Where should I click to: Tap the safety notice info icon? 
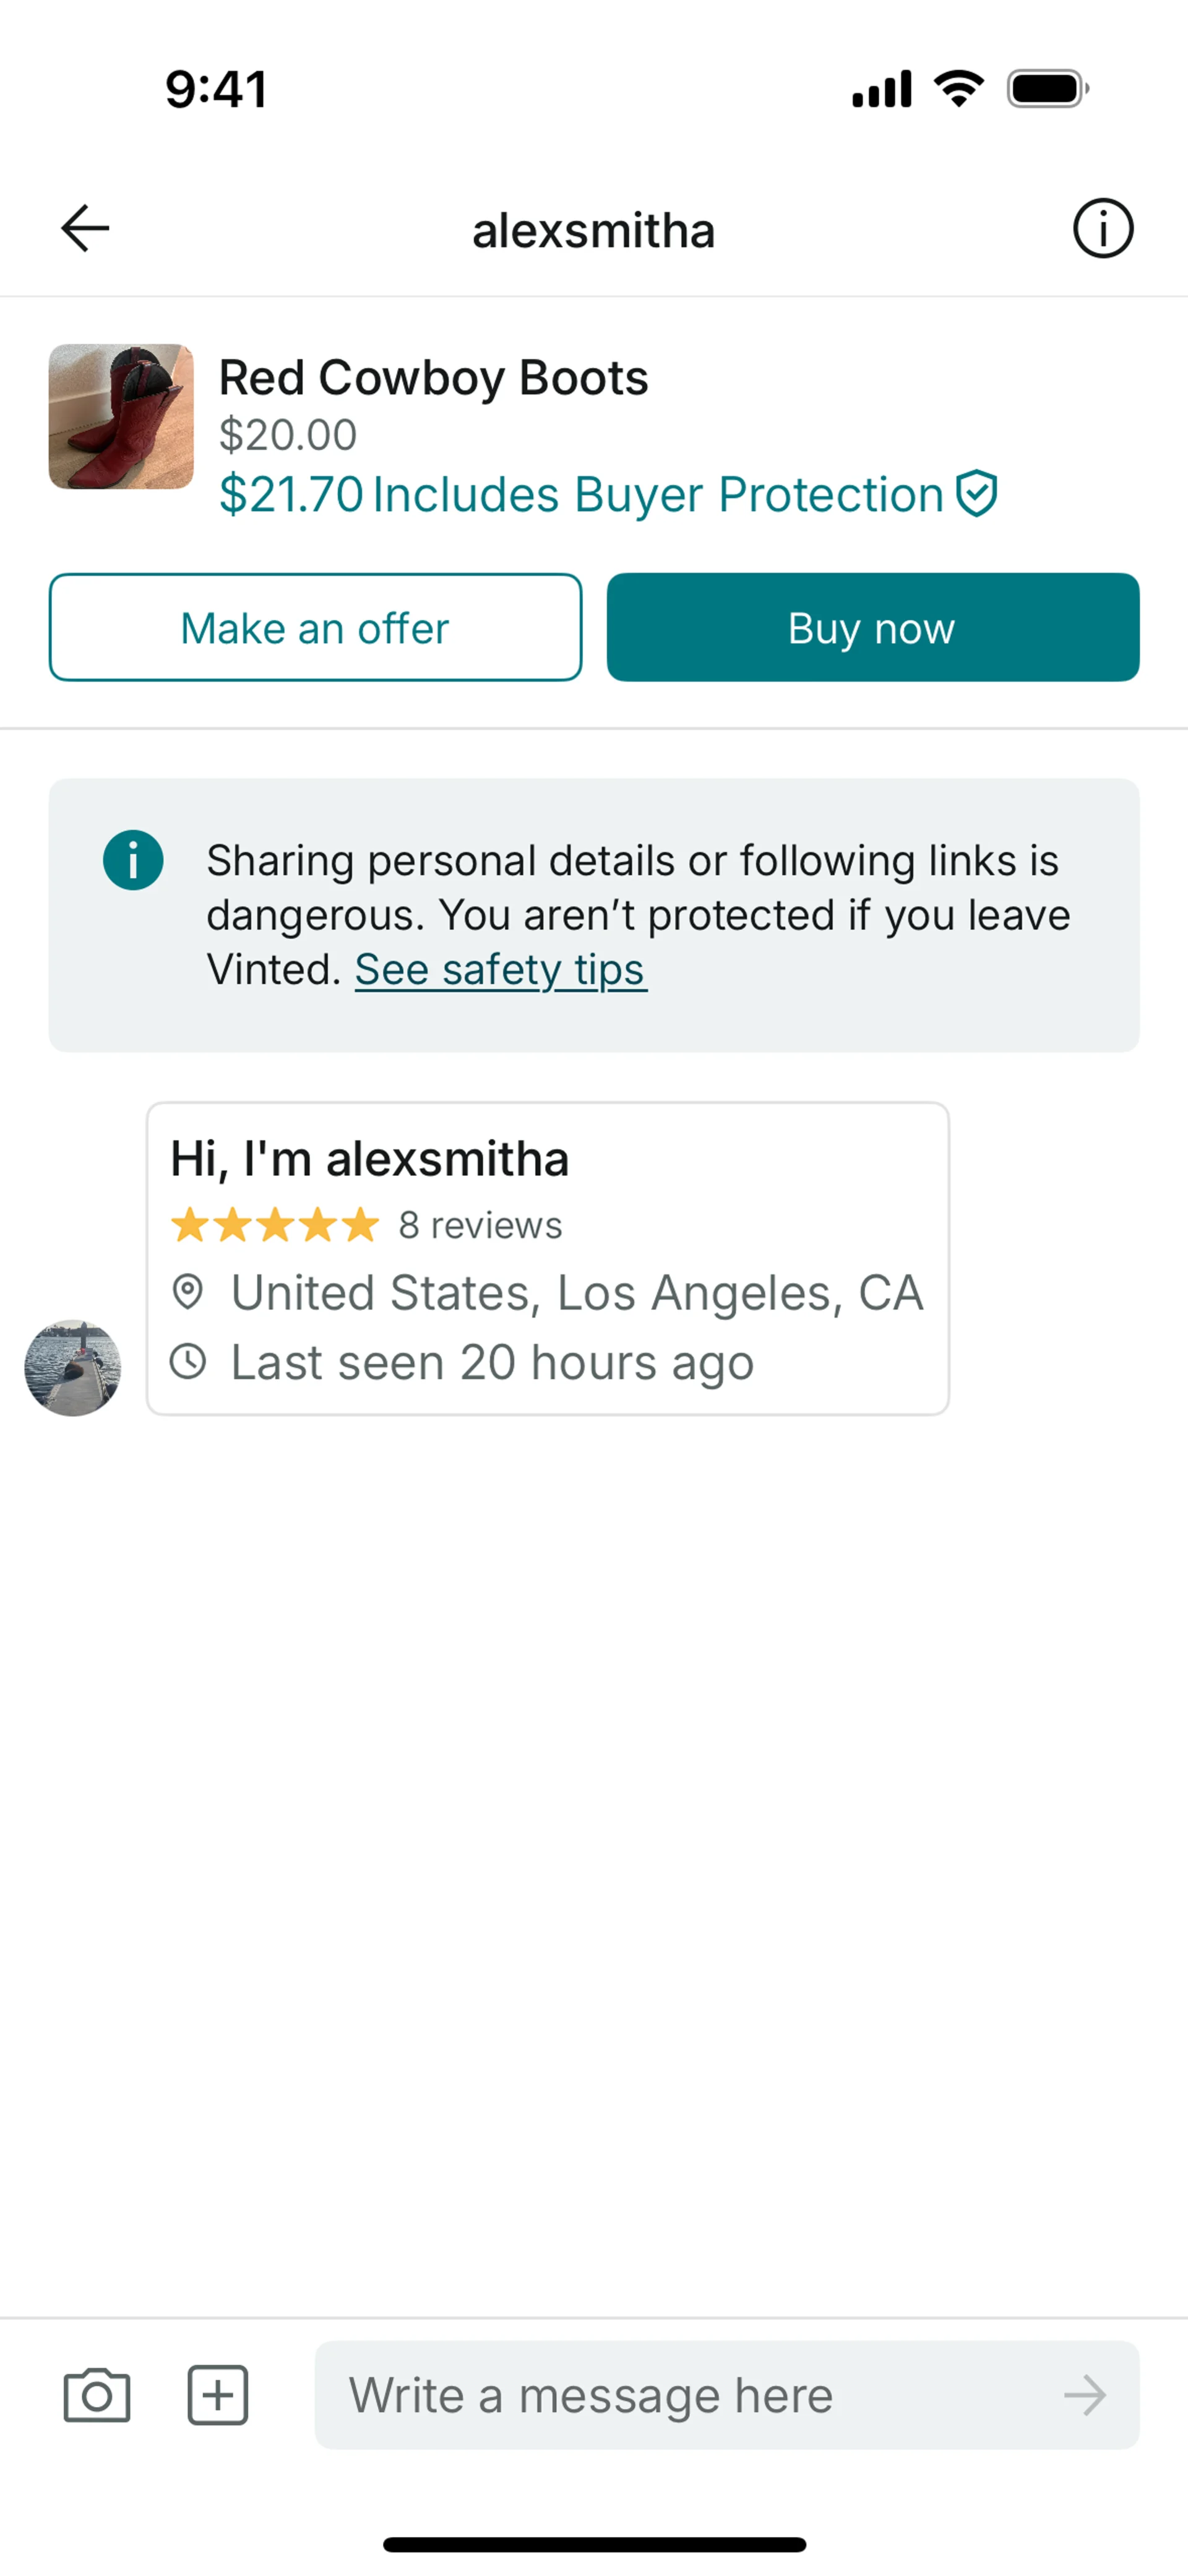(x=133, y=860)
